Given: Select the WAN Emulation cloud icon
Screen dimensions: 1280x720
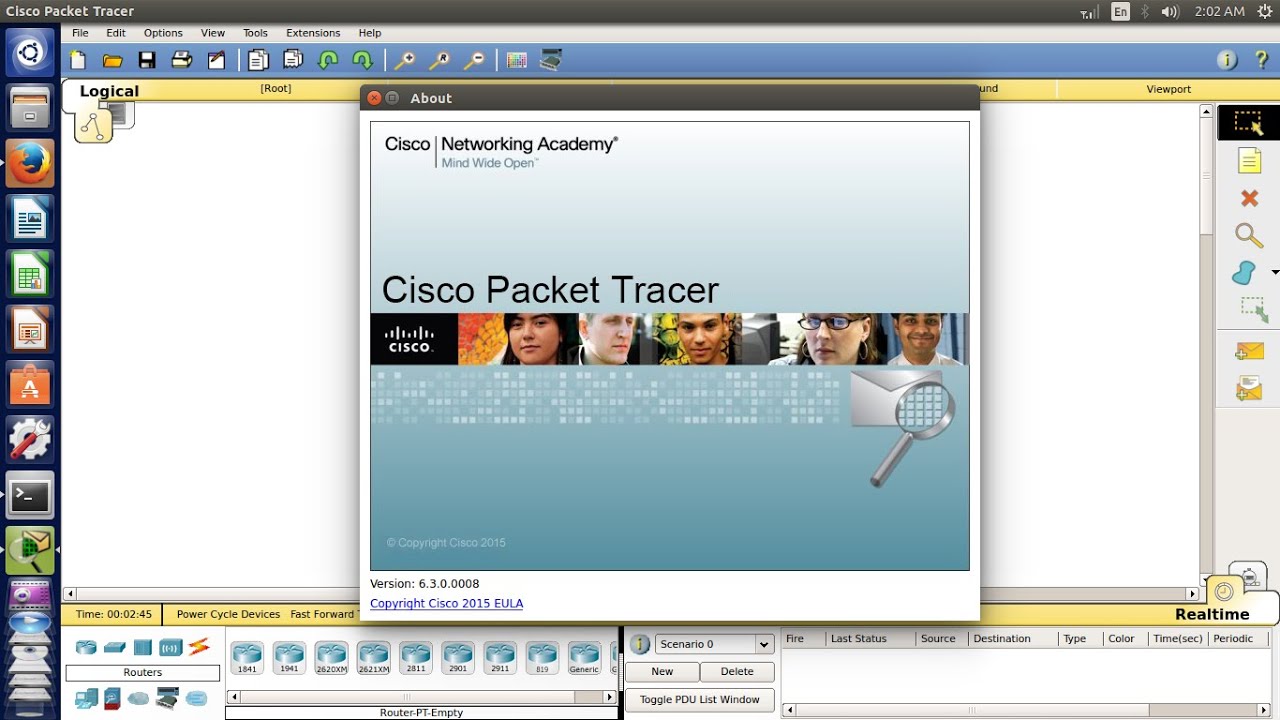Looking at the screenshot, I should tap(139, 698).
